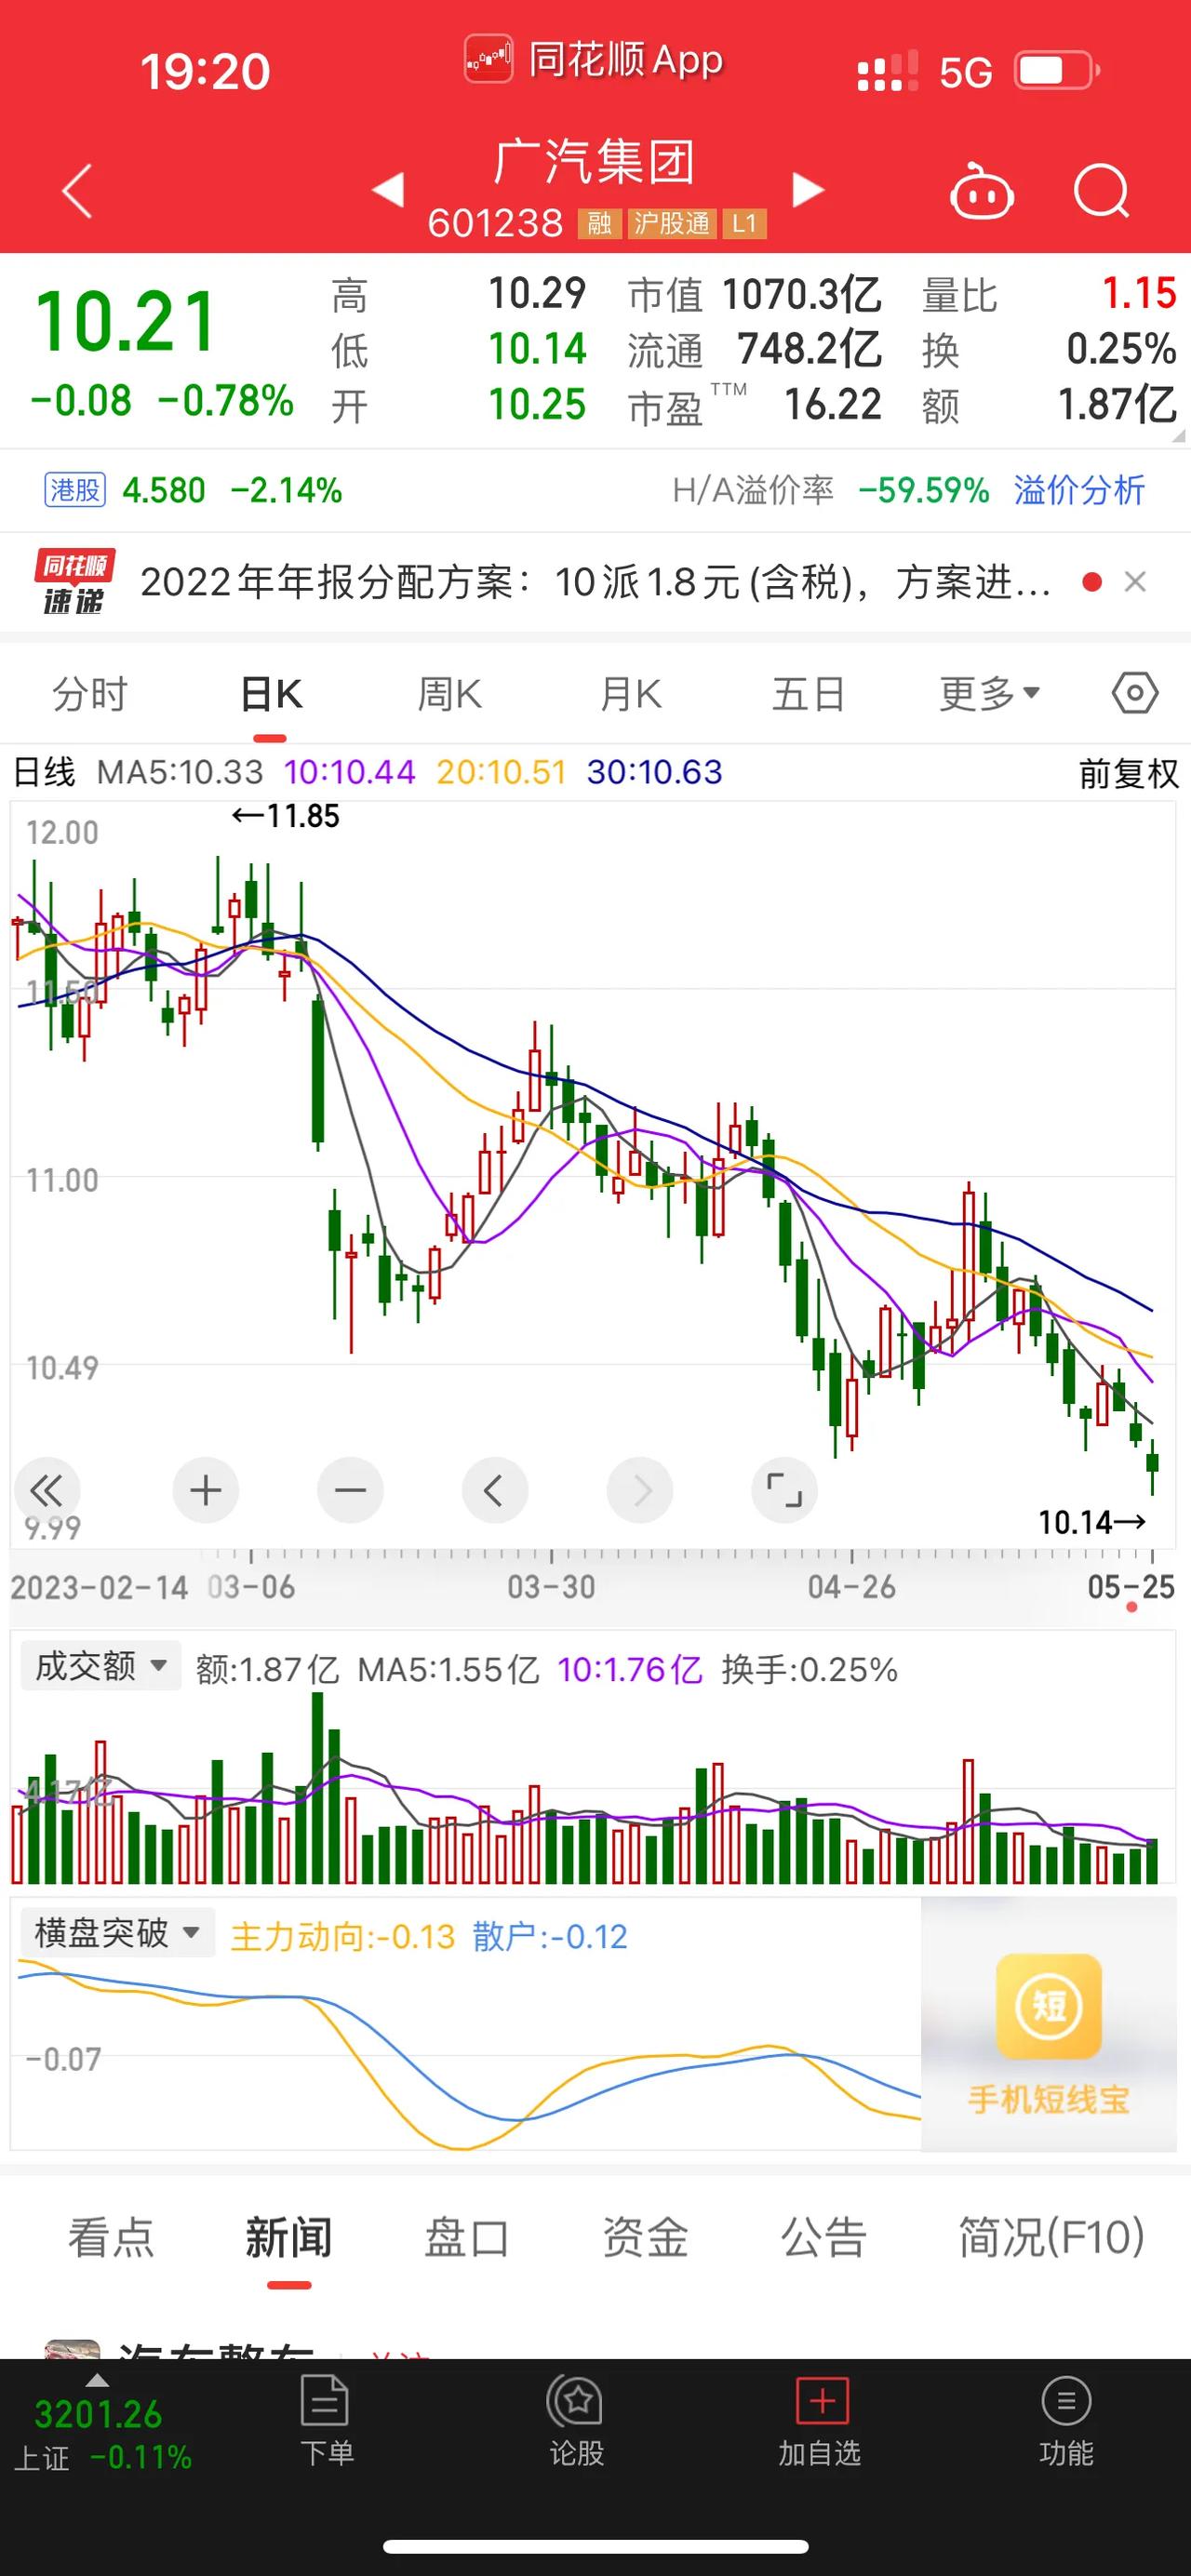Open 更多 period dropdown
Screen dimensions: 1191x2576
click(990, 693)
